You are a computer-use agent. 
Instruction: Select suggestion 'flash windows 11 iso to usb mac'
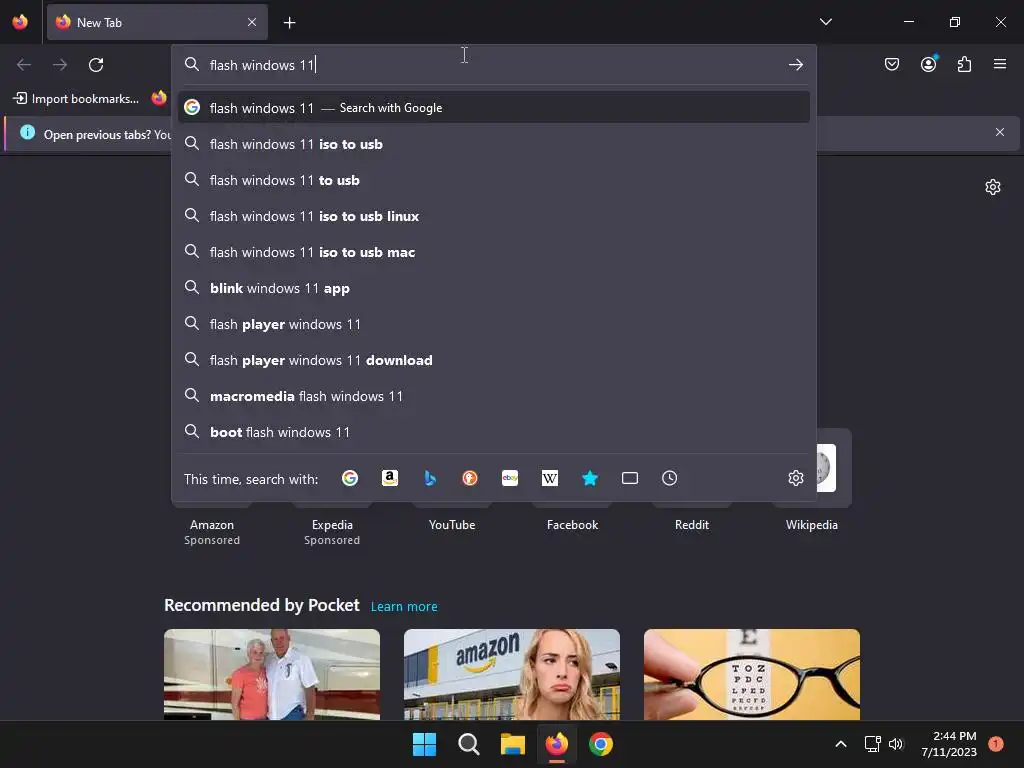494,252
